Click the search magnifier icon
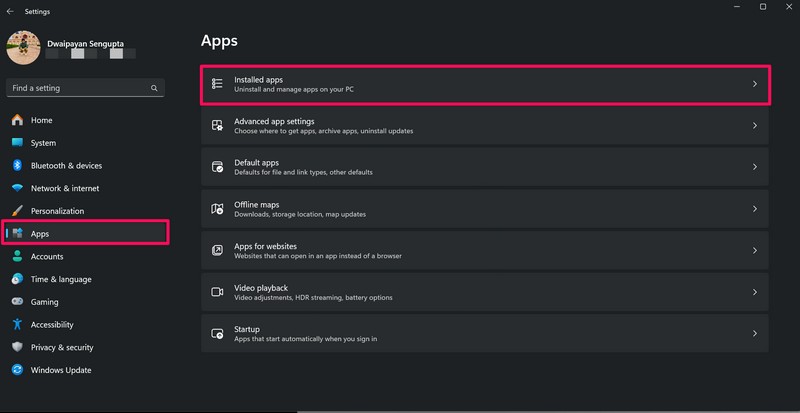 click(x=154, y=88)
